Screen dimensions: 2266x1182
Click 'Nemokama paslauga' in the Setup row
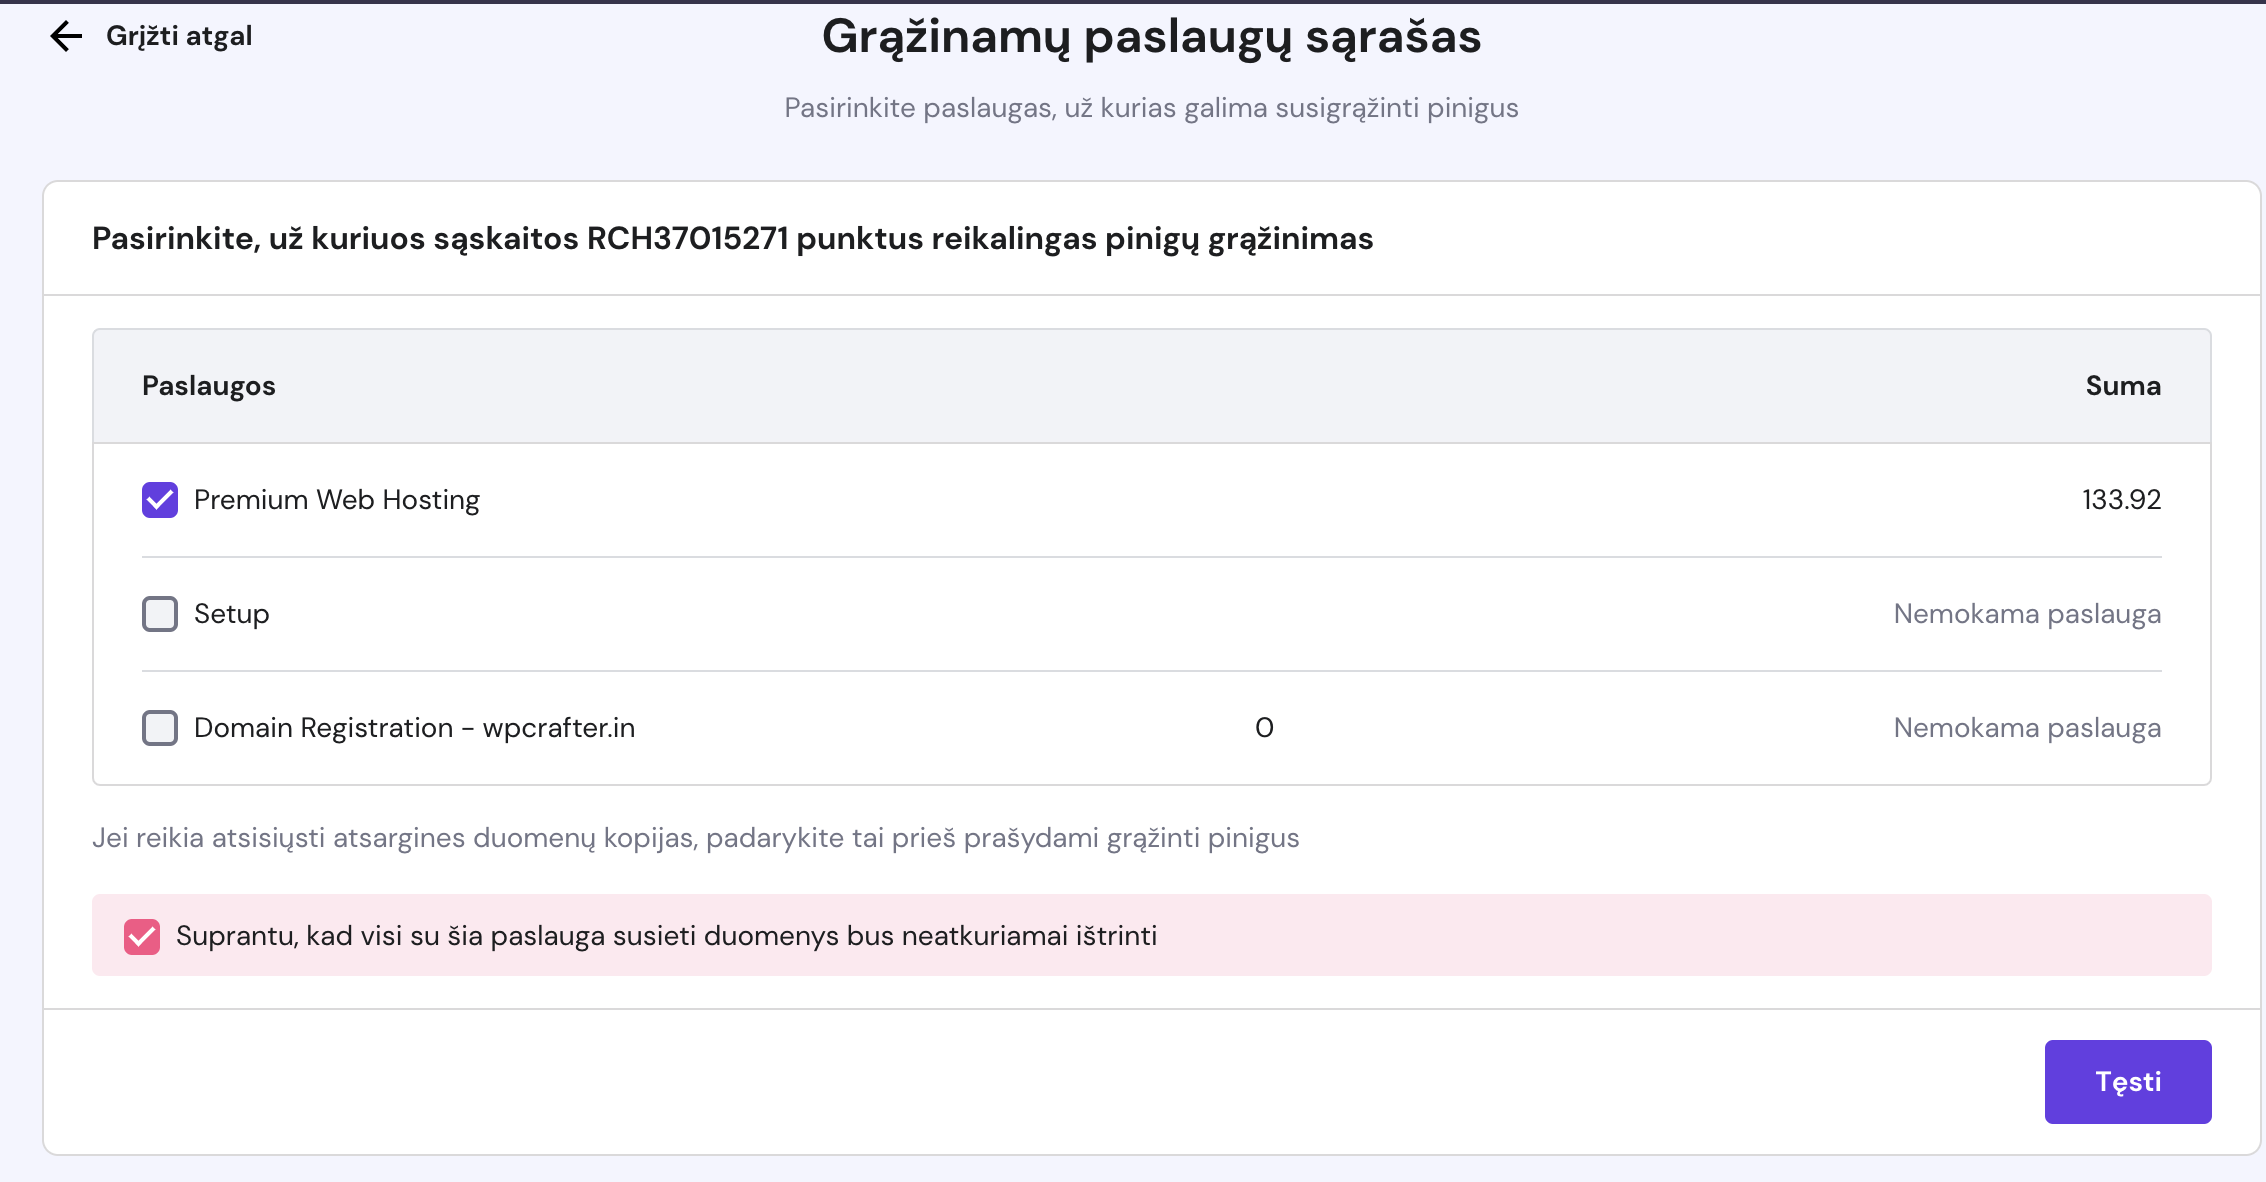click(2027, 614)
